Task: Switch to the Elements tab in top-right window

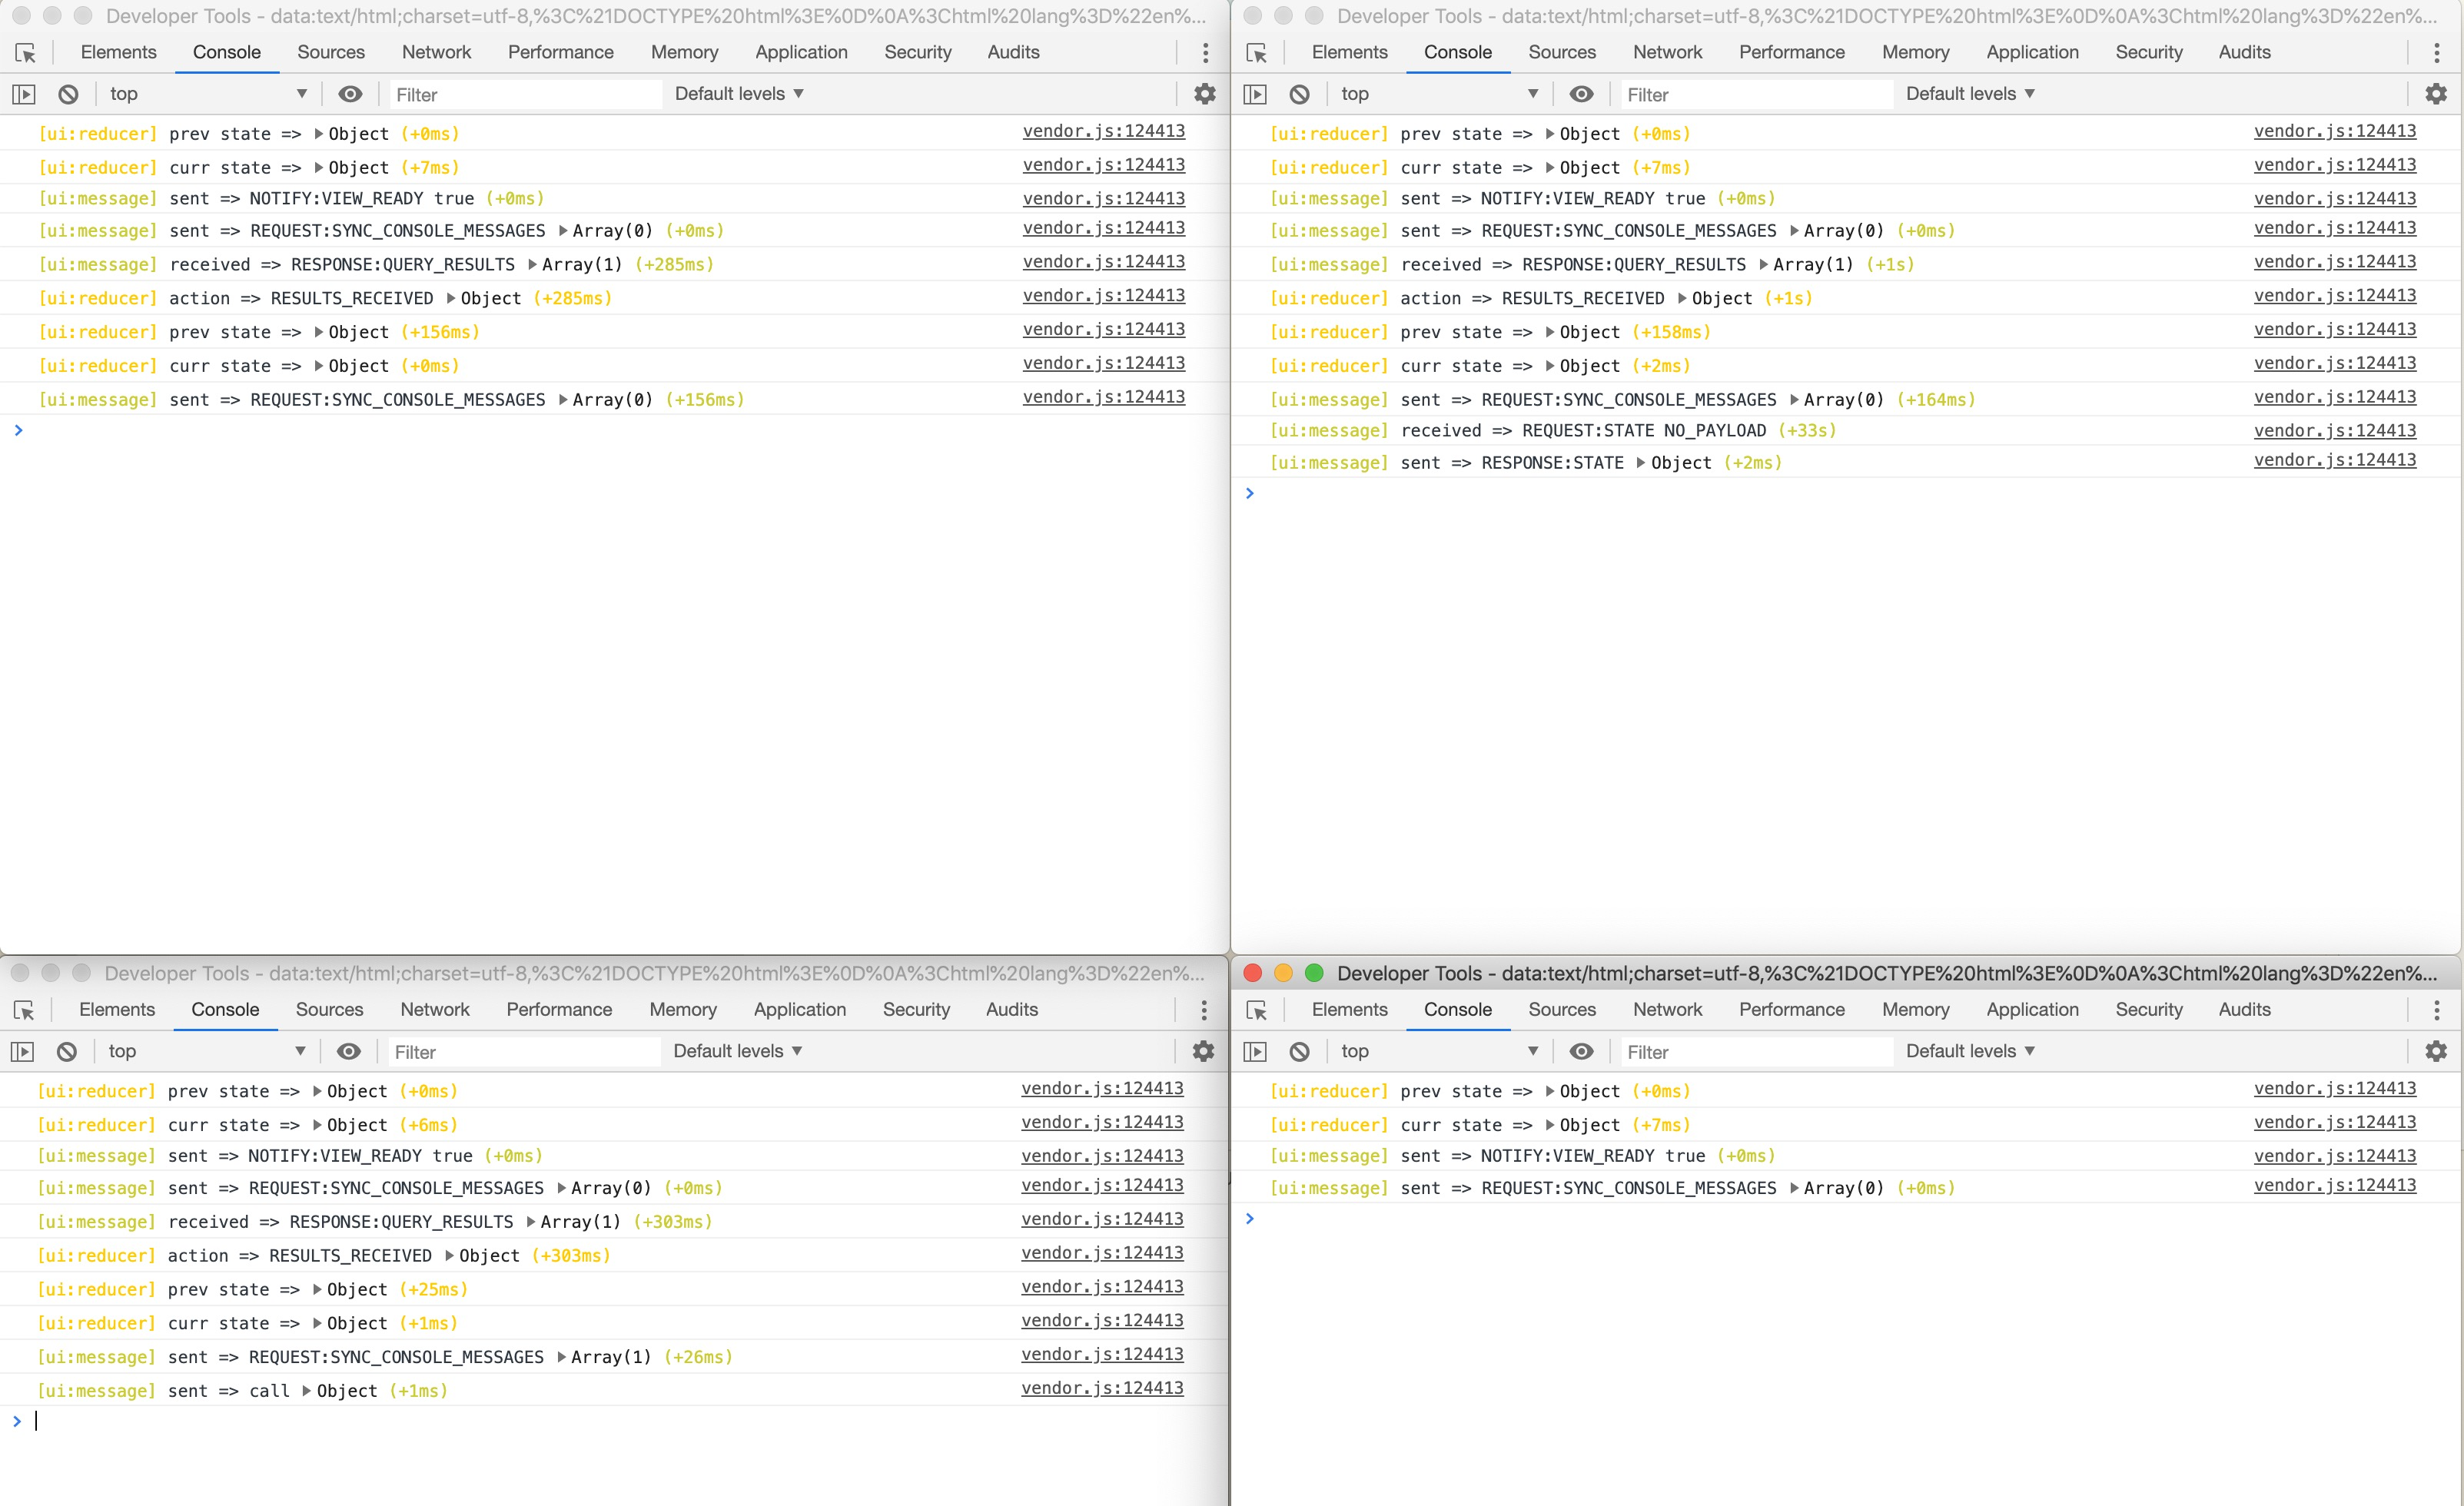Action: coord(1349,51)
